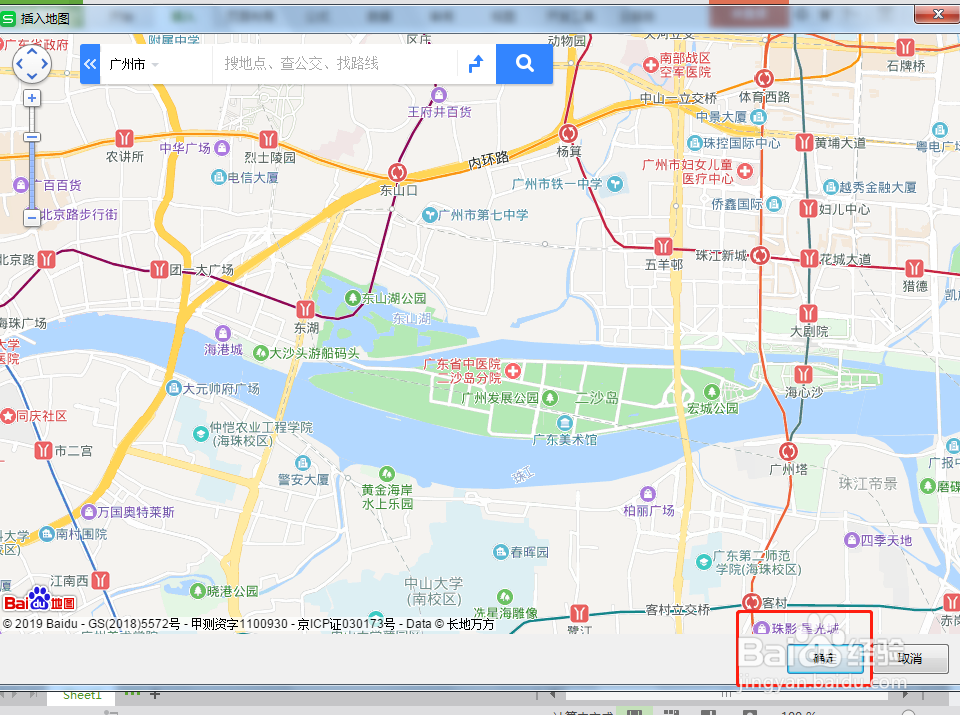The width and height of the screenshot is (960, 715).
Task: Click the 北京路 metro station icon
Action: [47, 260]
